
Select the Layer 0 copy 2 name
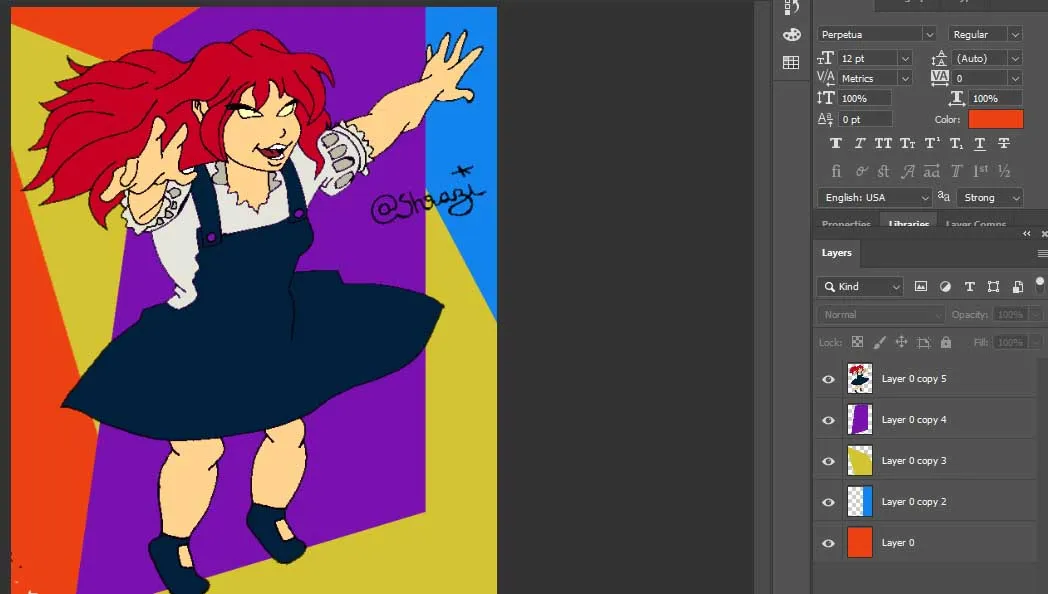[x=914, y=502]
